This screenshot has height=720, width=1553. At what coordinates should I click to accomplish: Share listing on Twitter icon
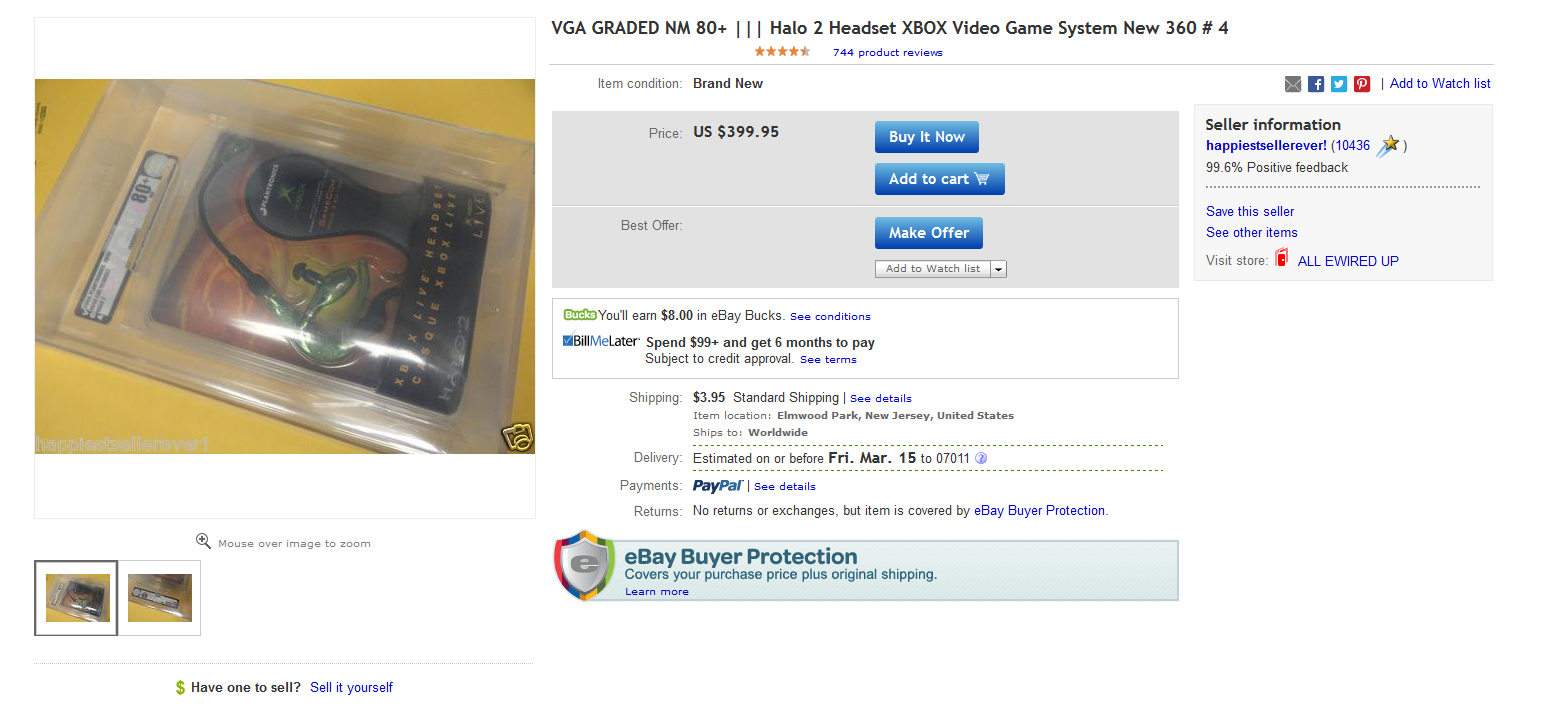point(1339,84)
